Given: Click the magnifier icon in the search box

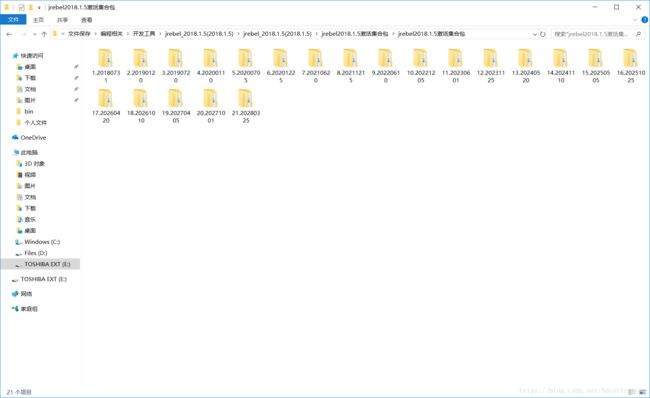Looking at the screenshot, I should coord(638,34).
